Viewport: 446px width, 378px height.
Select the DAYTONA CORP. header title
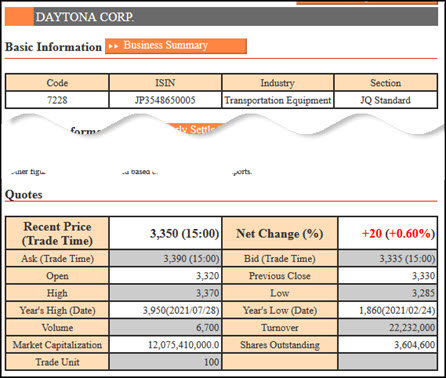(85, 17)
